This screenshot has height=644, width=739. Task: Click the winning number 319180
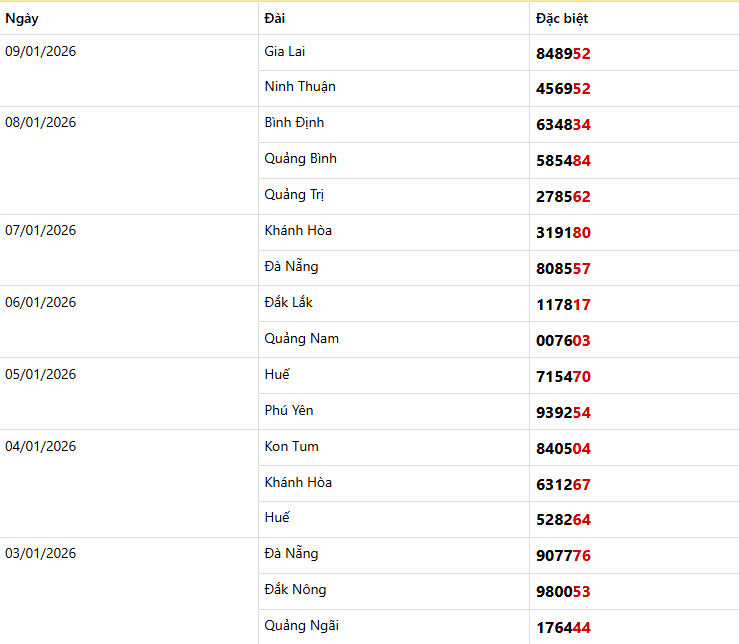pos(563,232)
